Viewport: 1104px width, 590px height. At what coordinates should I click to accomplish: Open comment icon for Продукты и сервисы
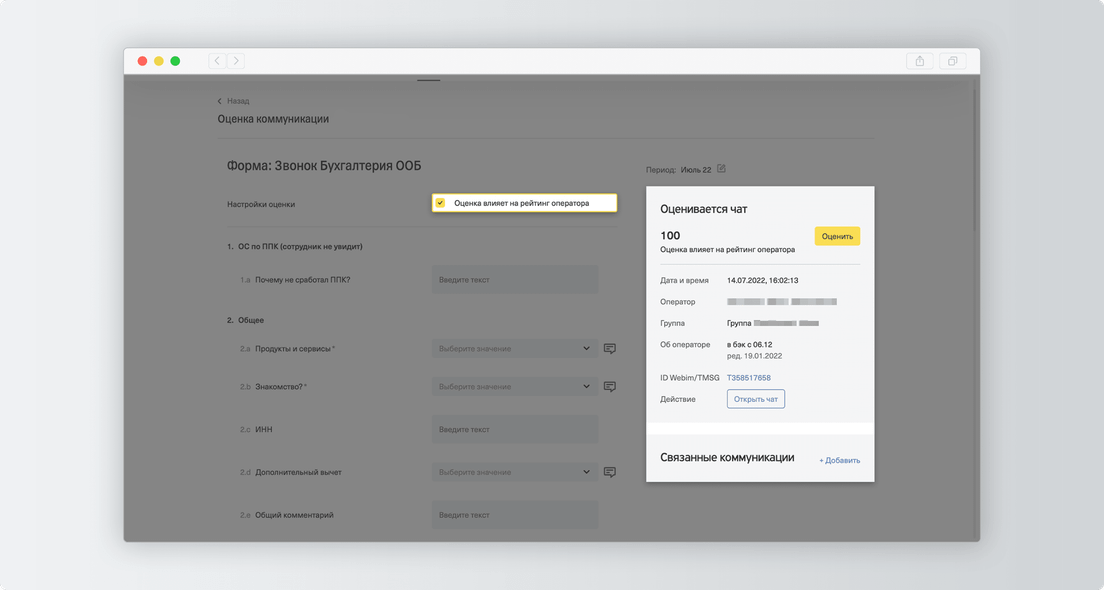click(610, 349)
